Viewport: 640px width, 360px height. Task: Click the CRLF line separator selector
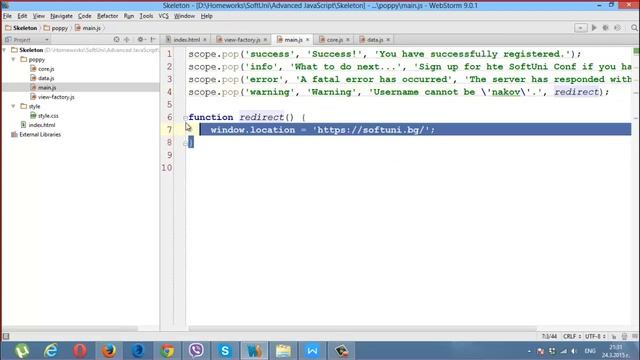pos(572,336)
